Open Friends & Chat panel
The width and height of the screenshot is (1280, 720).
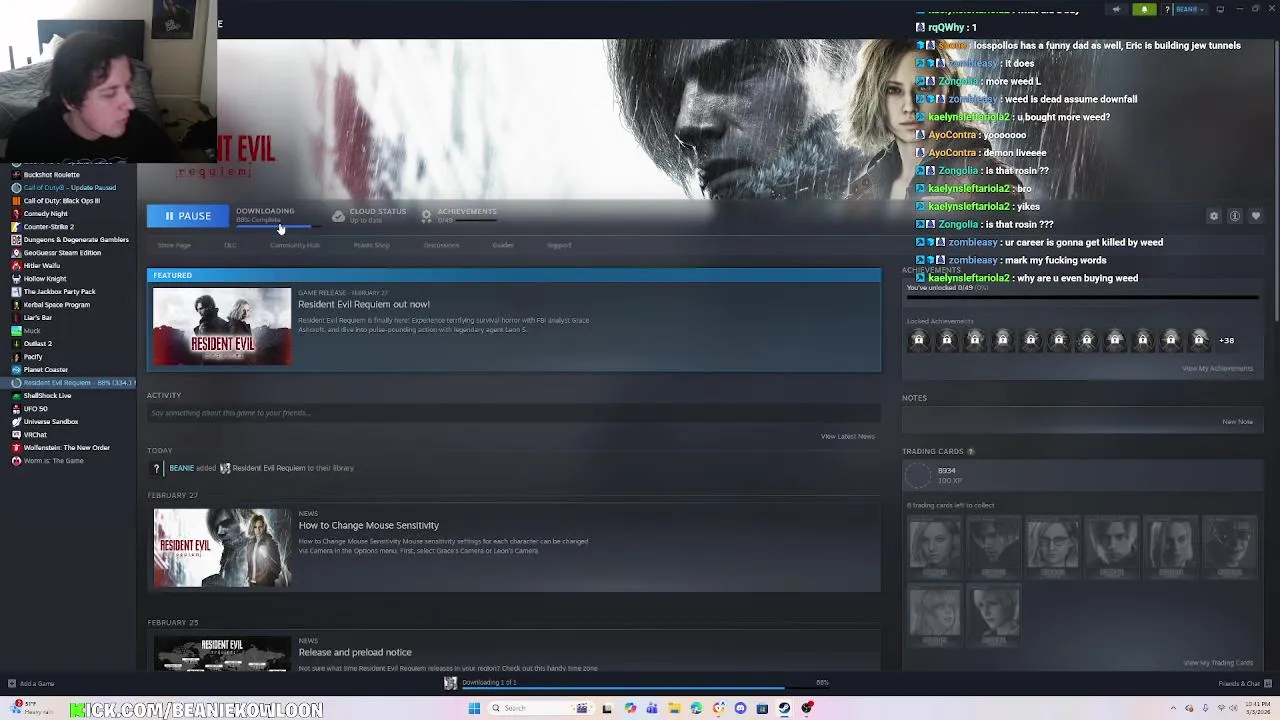pos(1245,684)
